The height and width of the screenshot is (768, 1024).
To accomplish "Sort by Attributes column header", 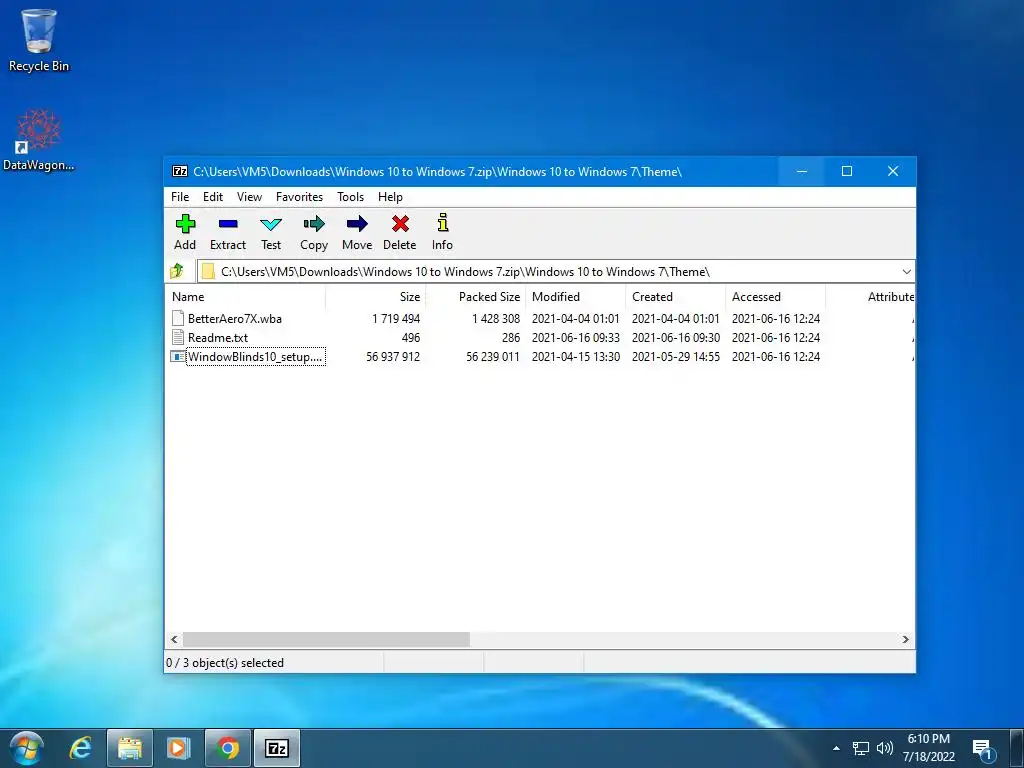I will click(871, 296).
